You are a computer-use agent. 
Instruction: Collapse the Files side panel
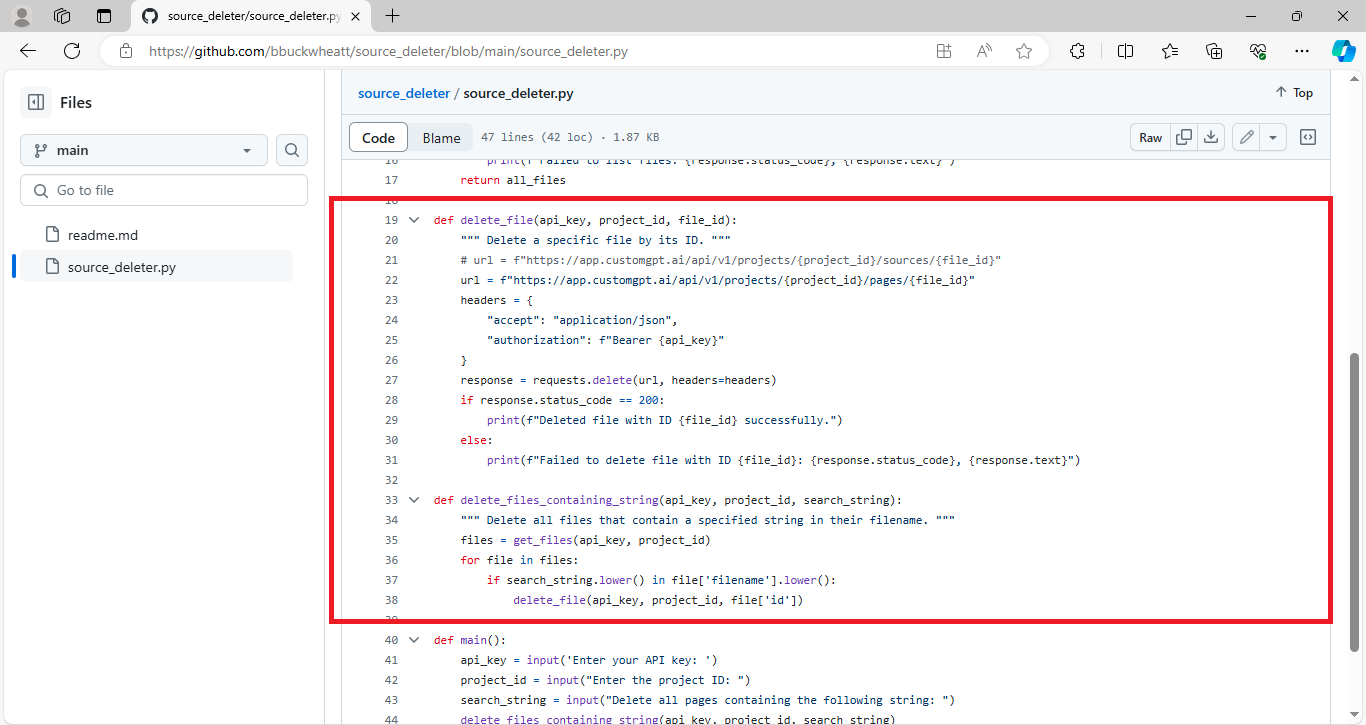pyautogui.click(x=35, y=101)
